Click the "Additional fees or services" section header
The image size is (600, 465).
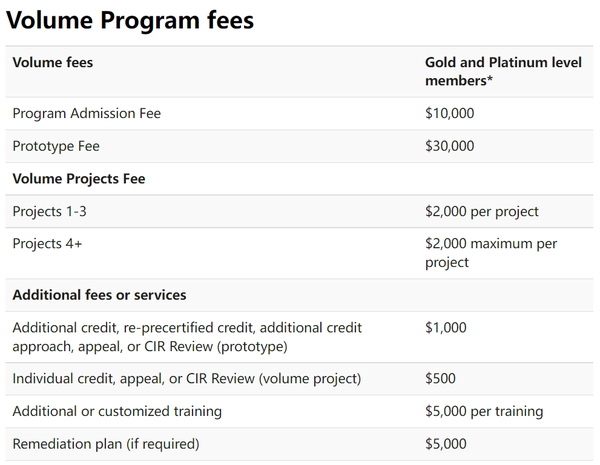(x=99, y=295)
